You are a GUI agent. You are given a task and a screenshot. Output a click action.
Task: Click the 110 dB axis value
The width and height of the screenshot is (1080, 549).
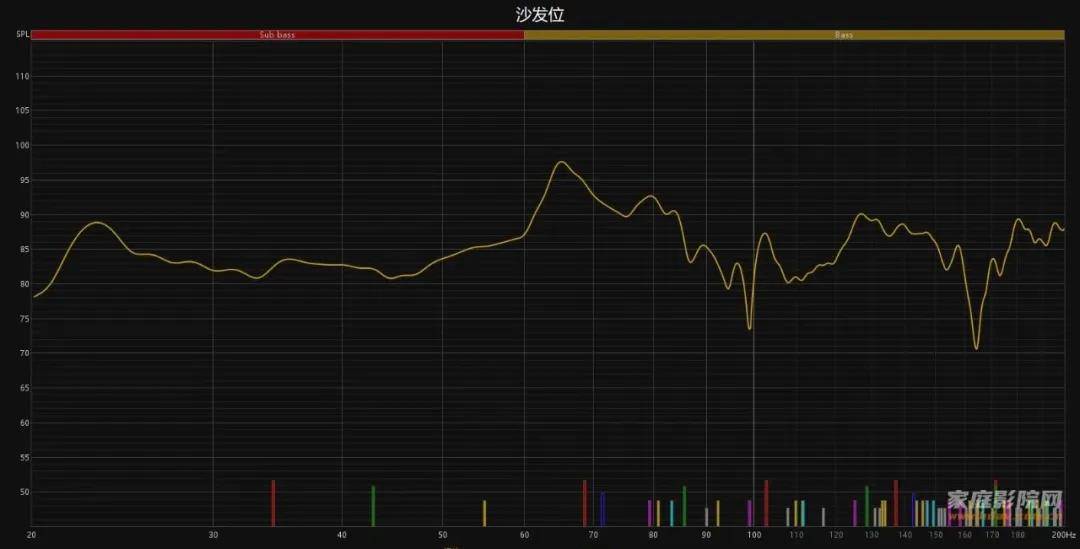click(x=23, y=76)
